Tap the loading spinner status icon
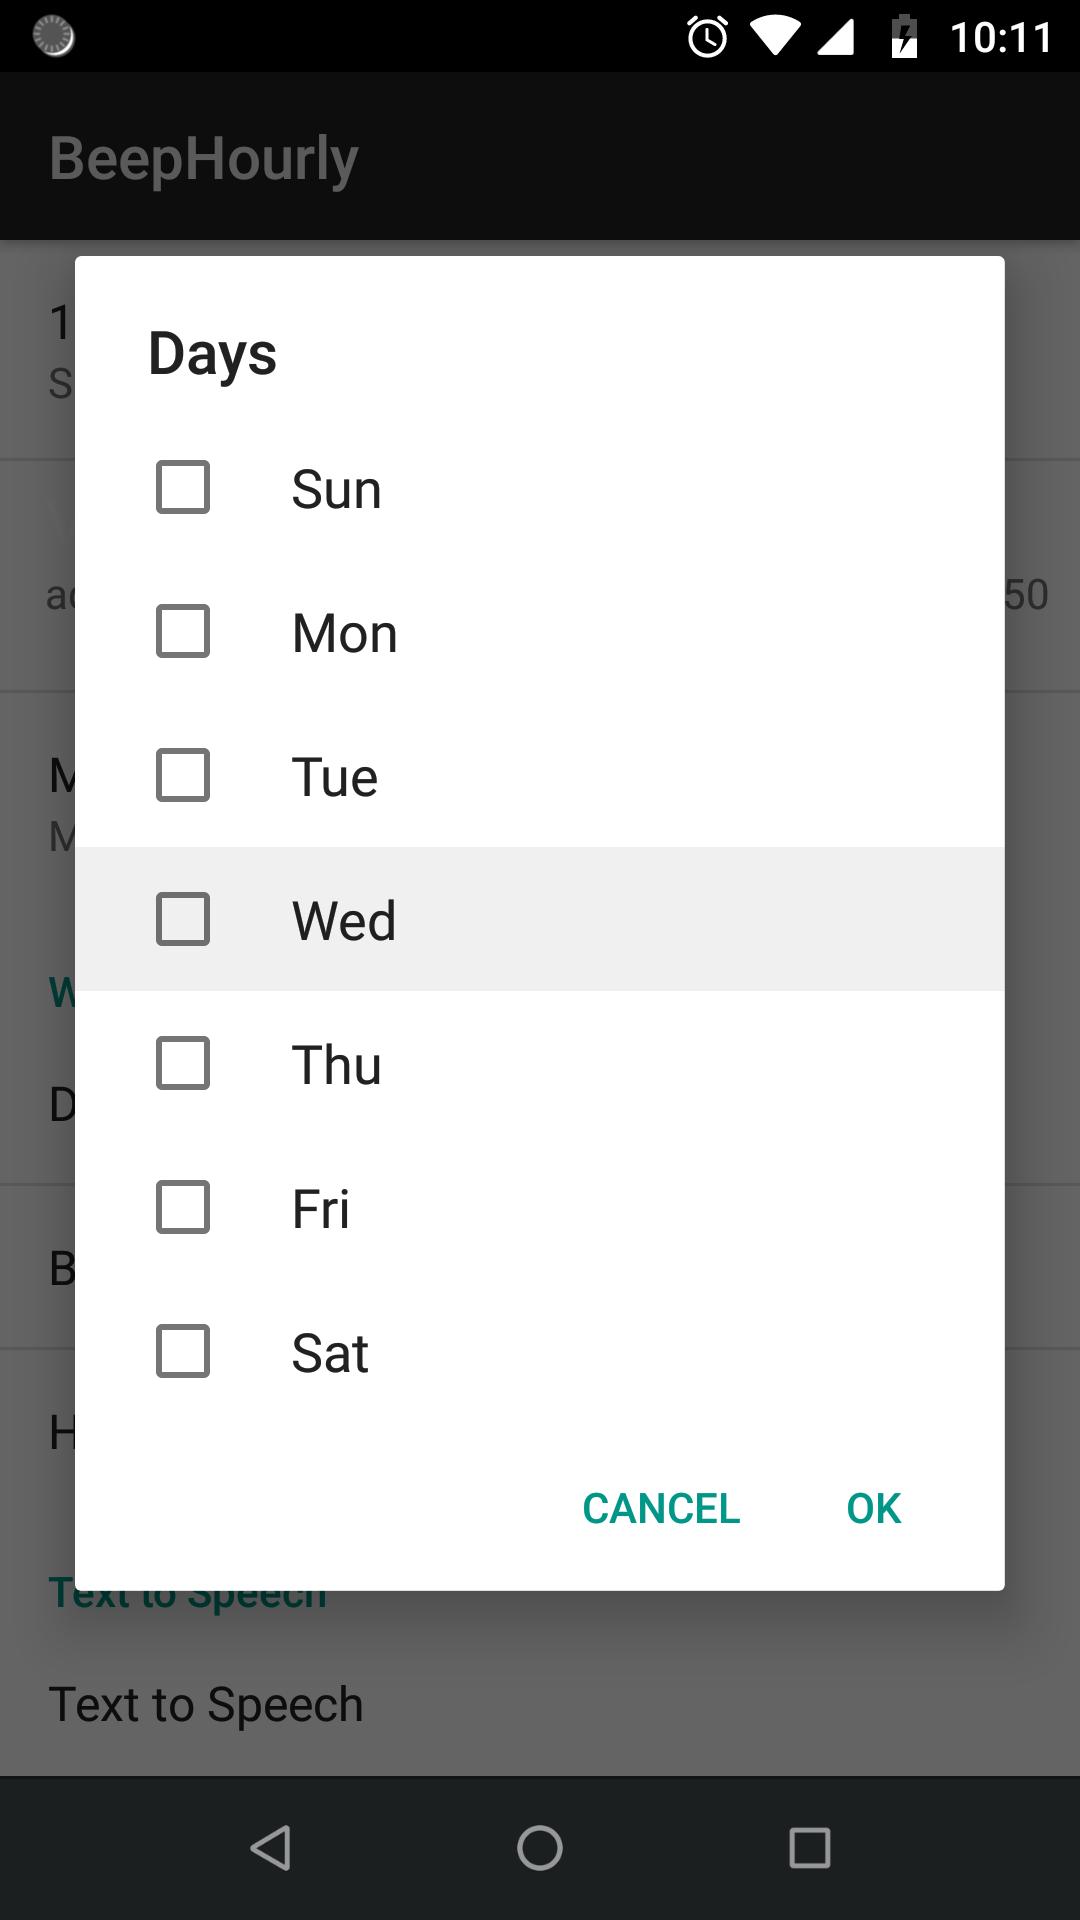Image resolution: width=1080 pixels, height=1920 pixels. [54, 37]
